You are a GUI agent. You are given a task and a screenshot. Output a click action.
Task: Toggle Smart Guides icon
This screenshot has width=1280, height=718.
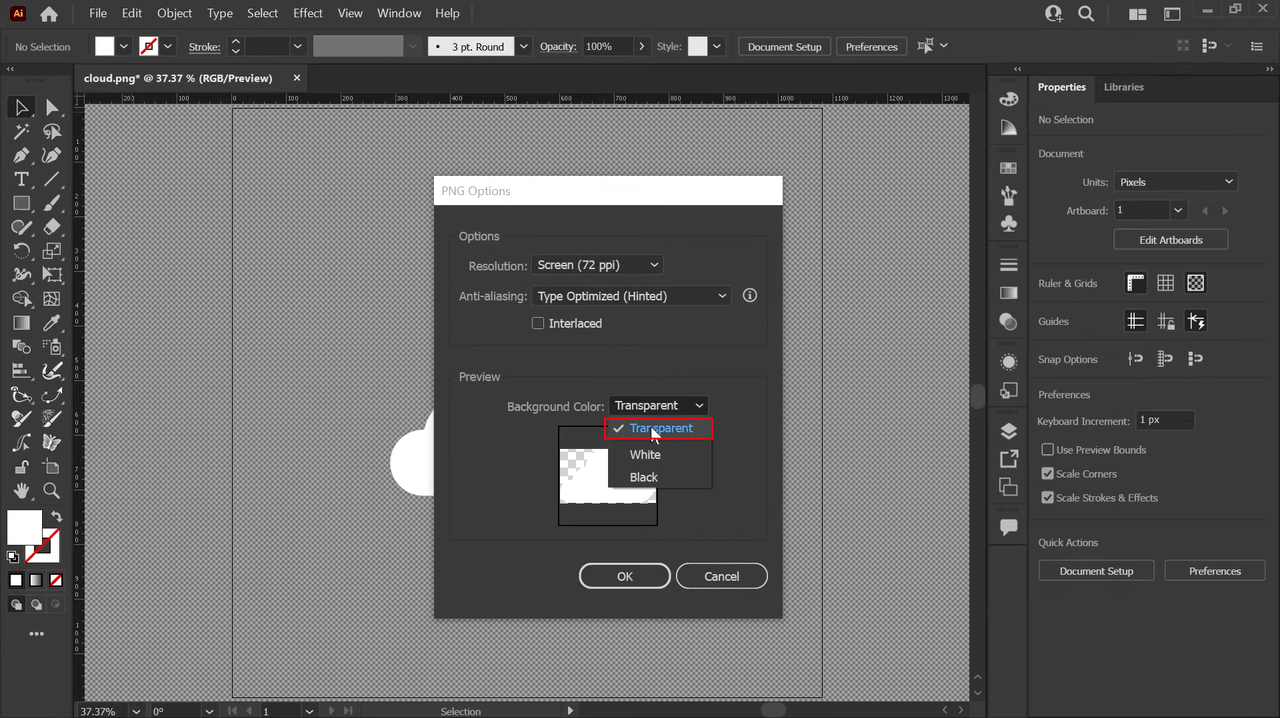pyautogui.click(x=1196, y=321)
